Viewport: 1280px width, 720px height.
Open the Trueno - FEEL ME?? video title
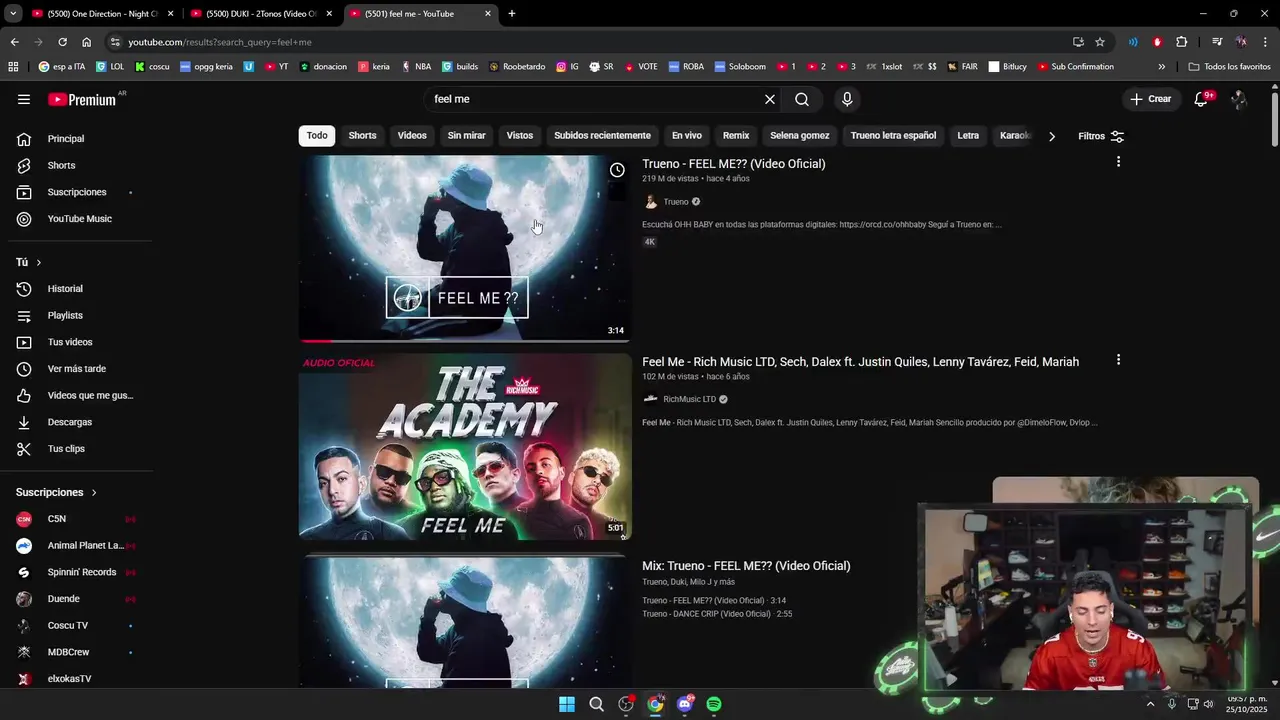point(733,164)
